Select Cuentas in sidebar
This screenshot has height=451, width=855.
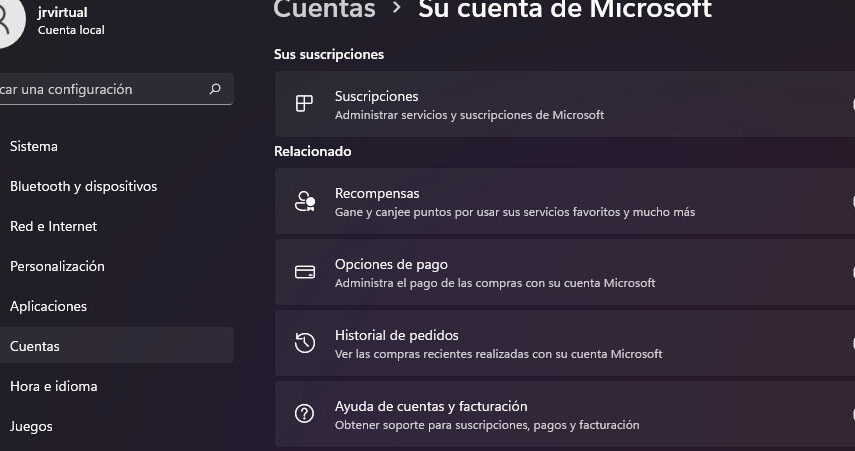click(117, 346)
